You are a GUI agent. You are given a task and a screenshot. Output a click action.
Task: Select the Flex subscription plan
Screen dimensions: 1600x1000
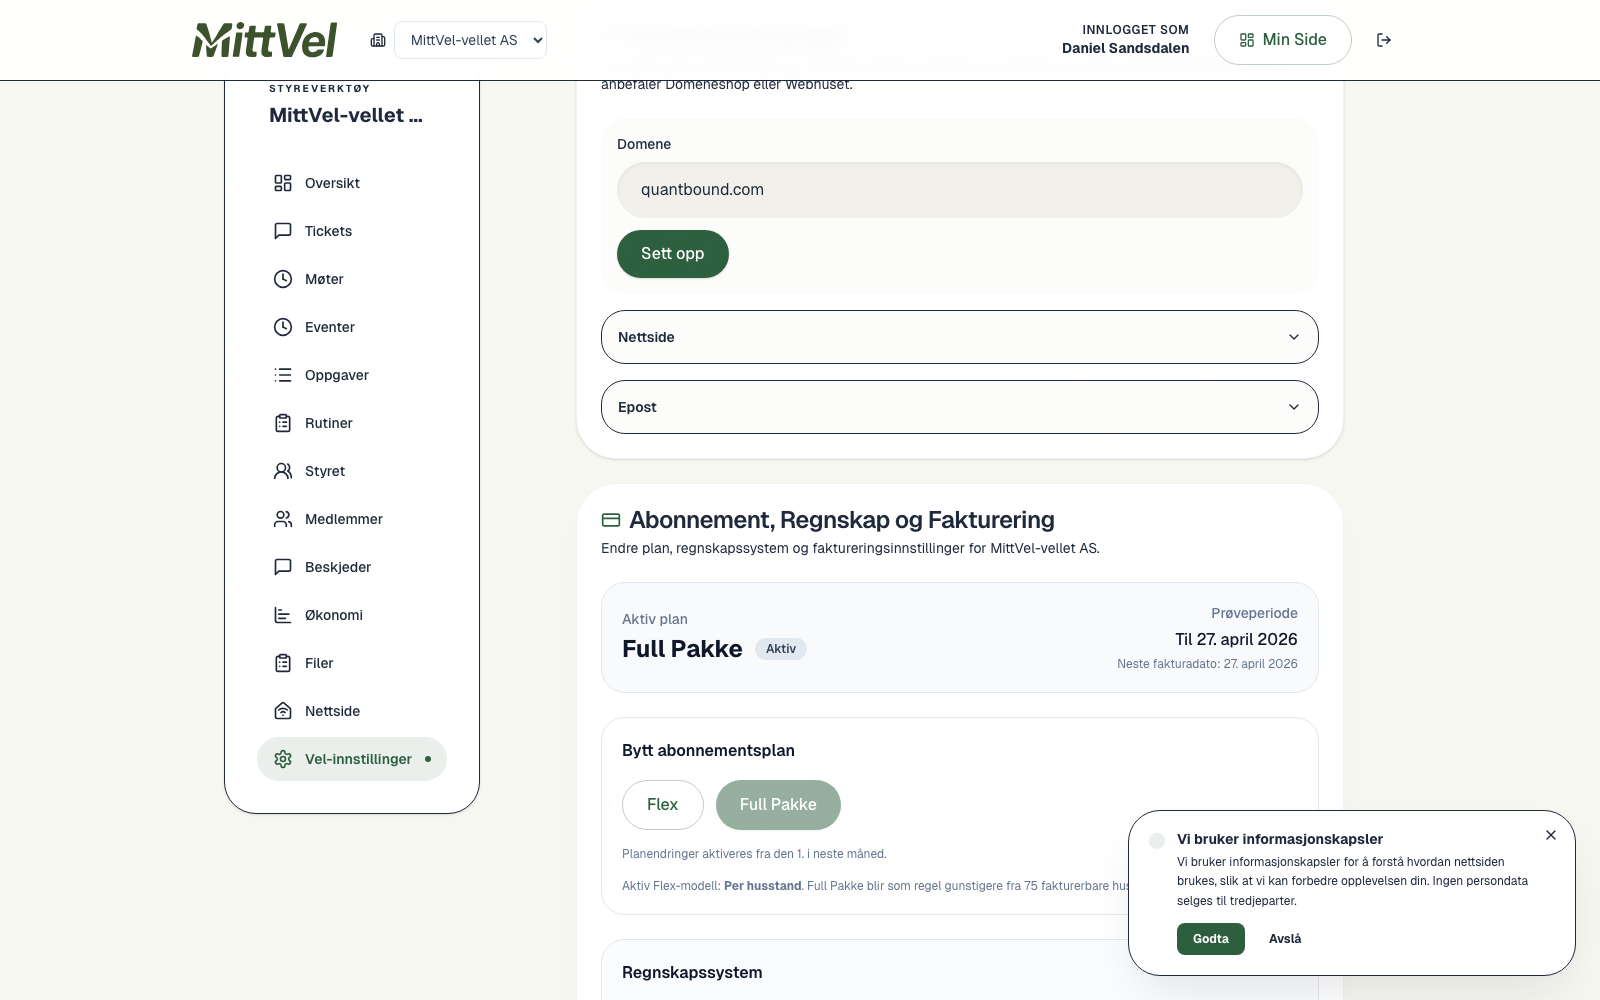point(663,805)
